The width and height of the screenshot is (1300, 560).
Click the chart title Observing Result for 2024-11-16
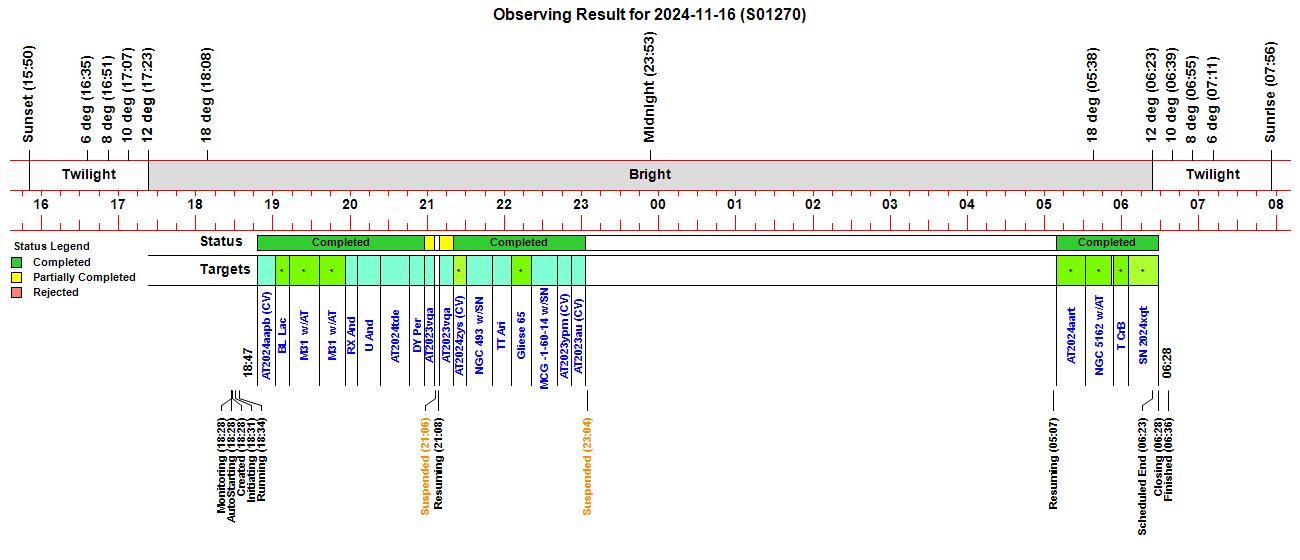click(650, 15)
